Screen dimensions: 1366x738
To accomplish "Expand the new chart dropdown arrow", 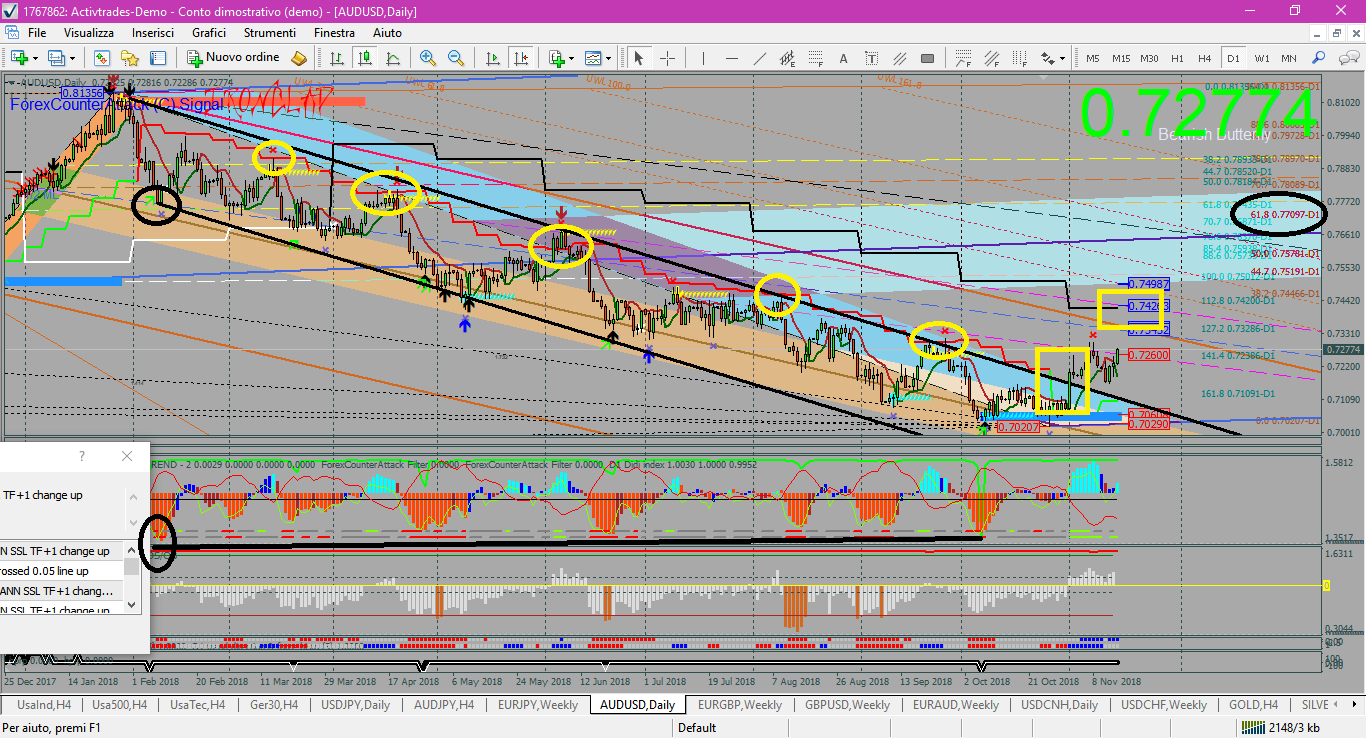I will [x=36, y=58].
